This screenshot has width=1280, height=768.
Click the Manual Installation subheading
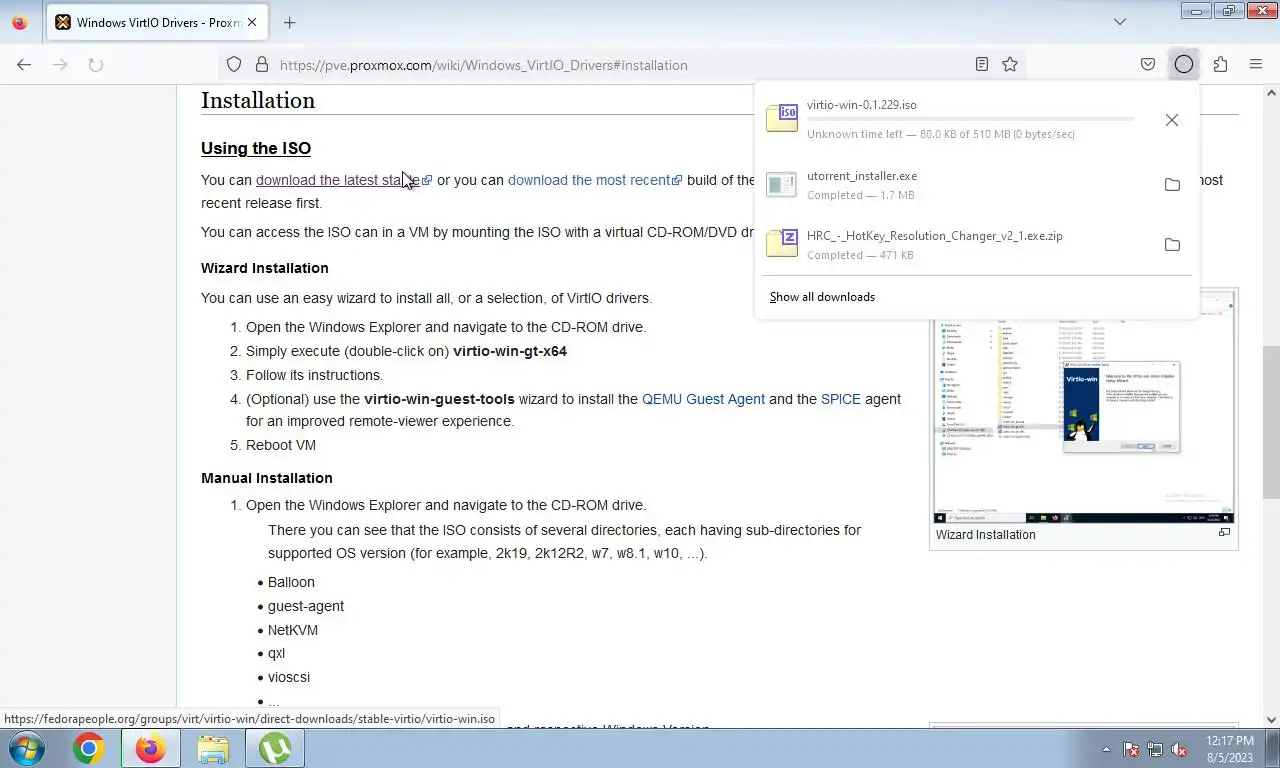267,478
